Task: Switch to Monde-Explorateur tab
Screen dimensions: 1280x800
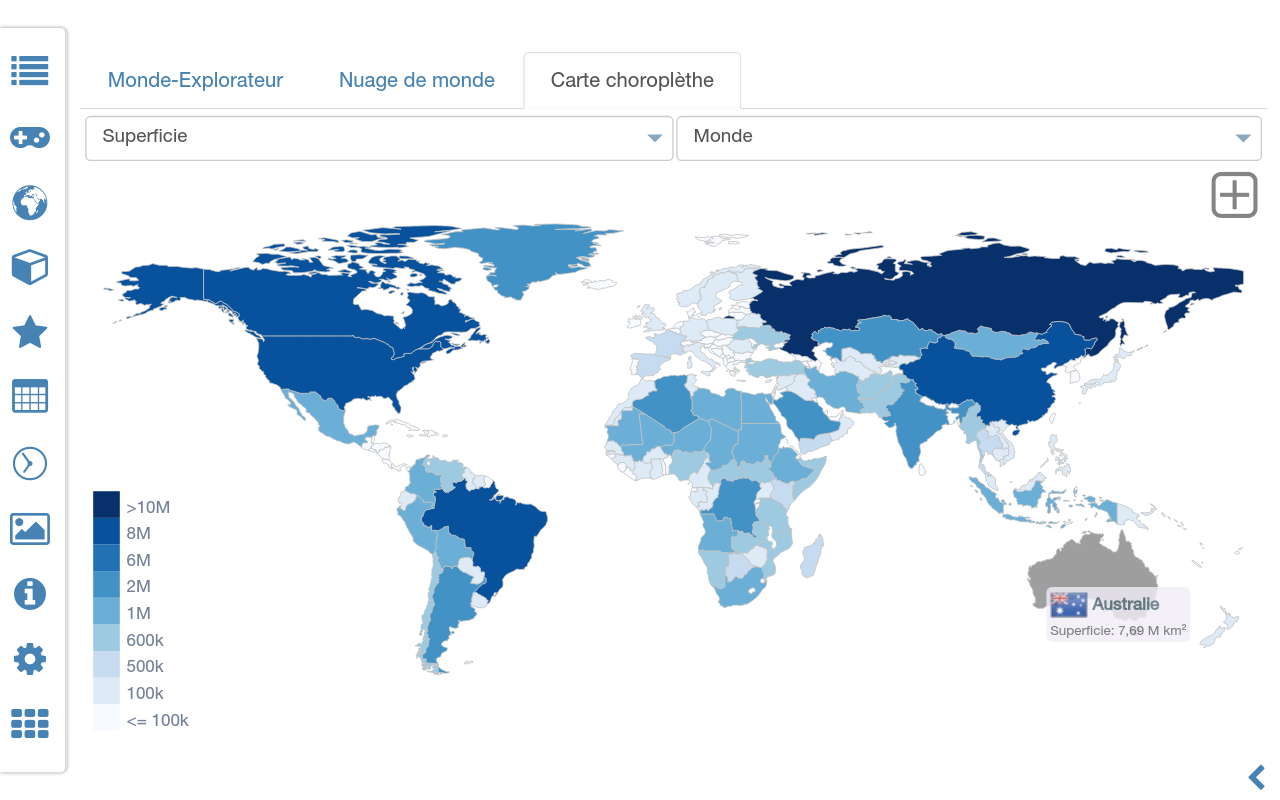Action: click(x=195, y=80)
